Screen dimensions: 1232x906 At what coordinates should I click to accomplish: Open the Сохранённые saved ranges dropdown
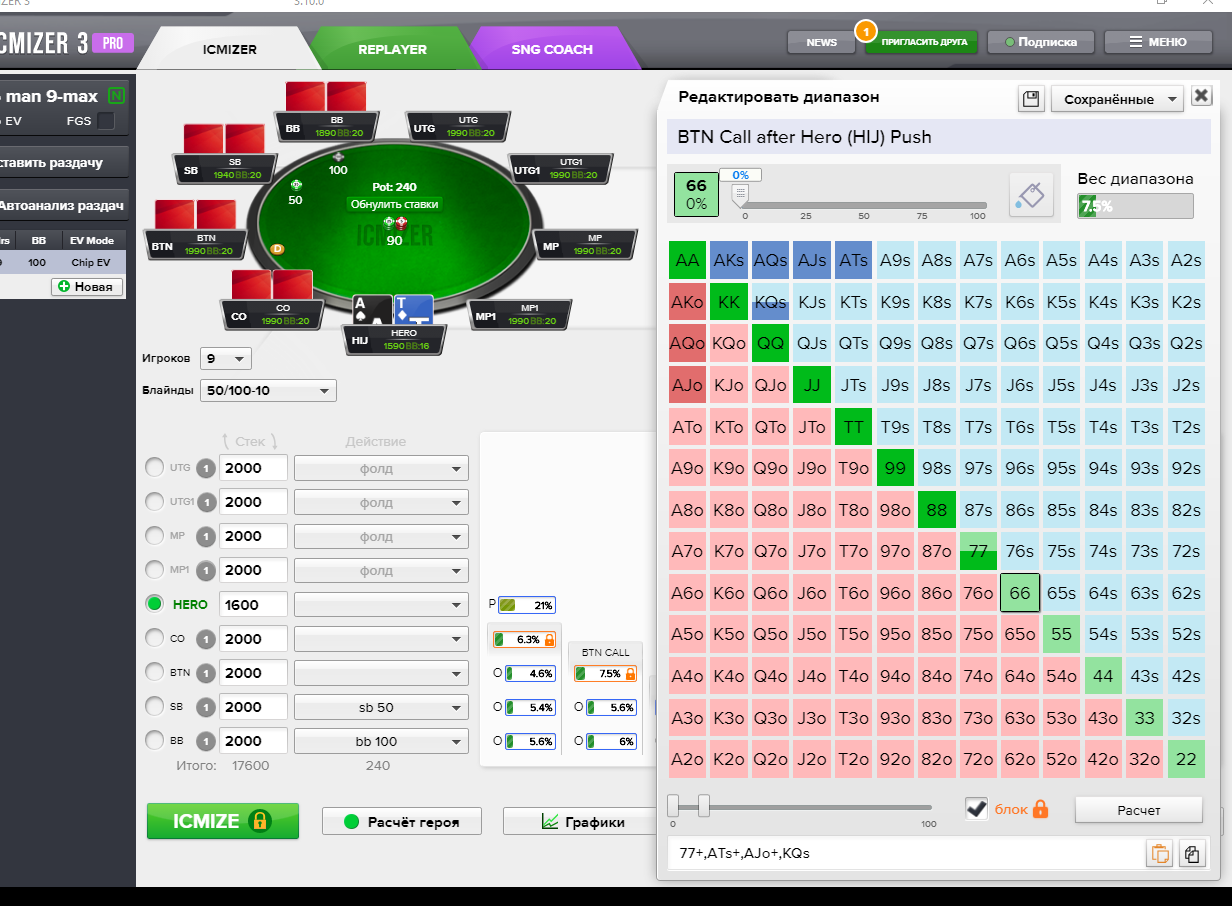(x=1117, y=99)
